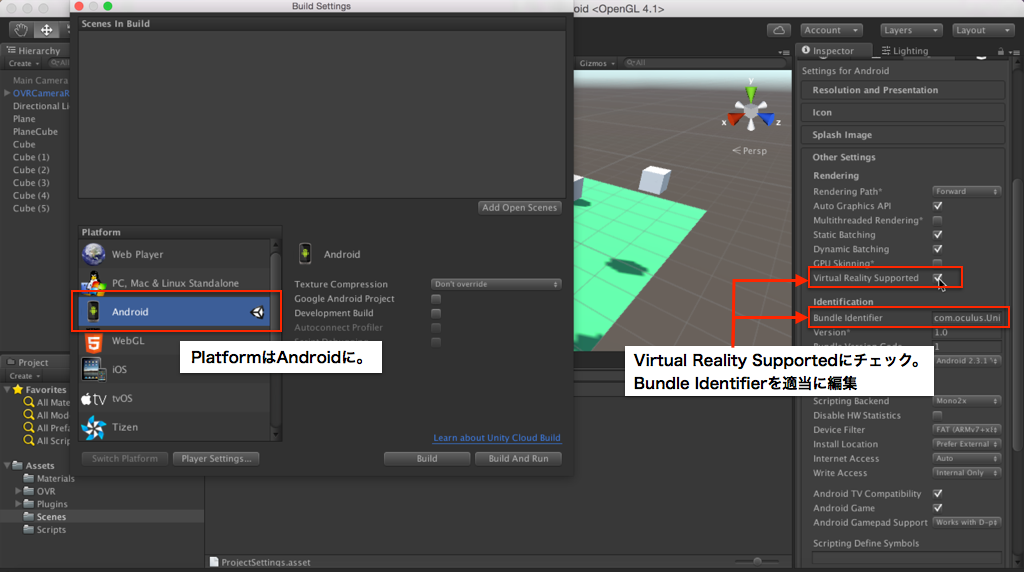Open the Rendering Path dropdown
Viewport: 1024px width, 572px height.
click(x=967, y=191)
